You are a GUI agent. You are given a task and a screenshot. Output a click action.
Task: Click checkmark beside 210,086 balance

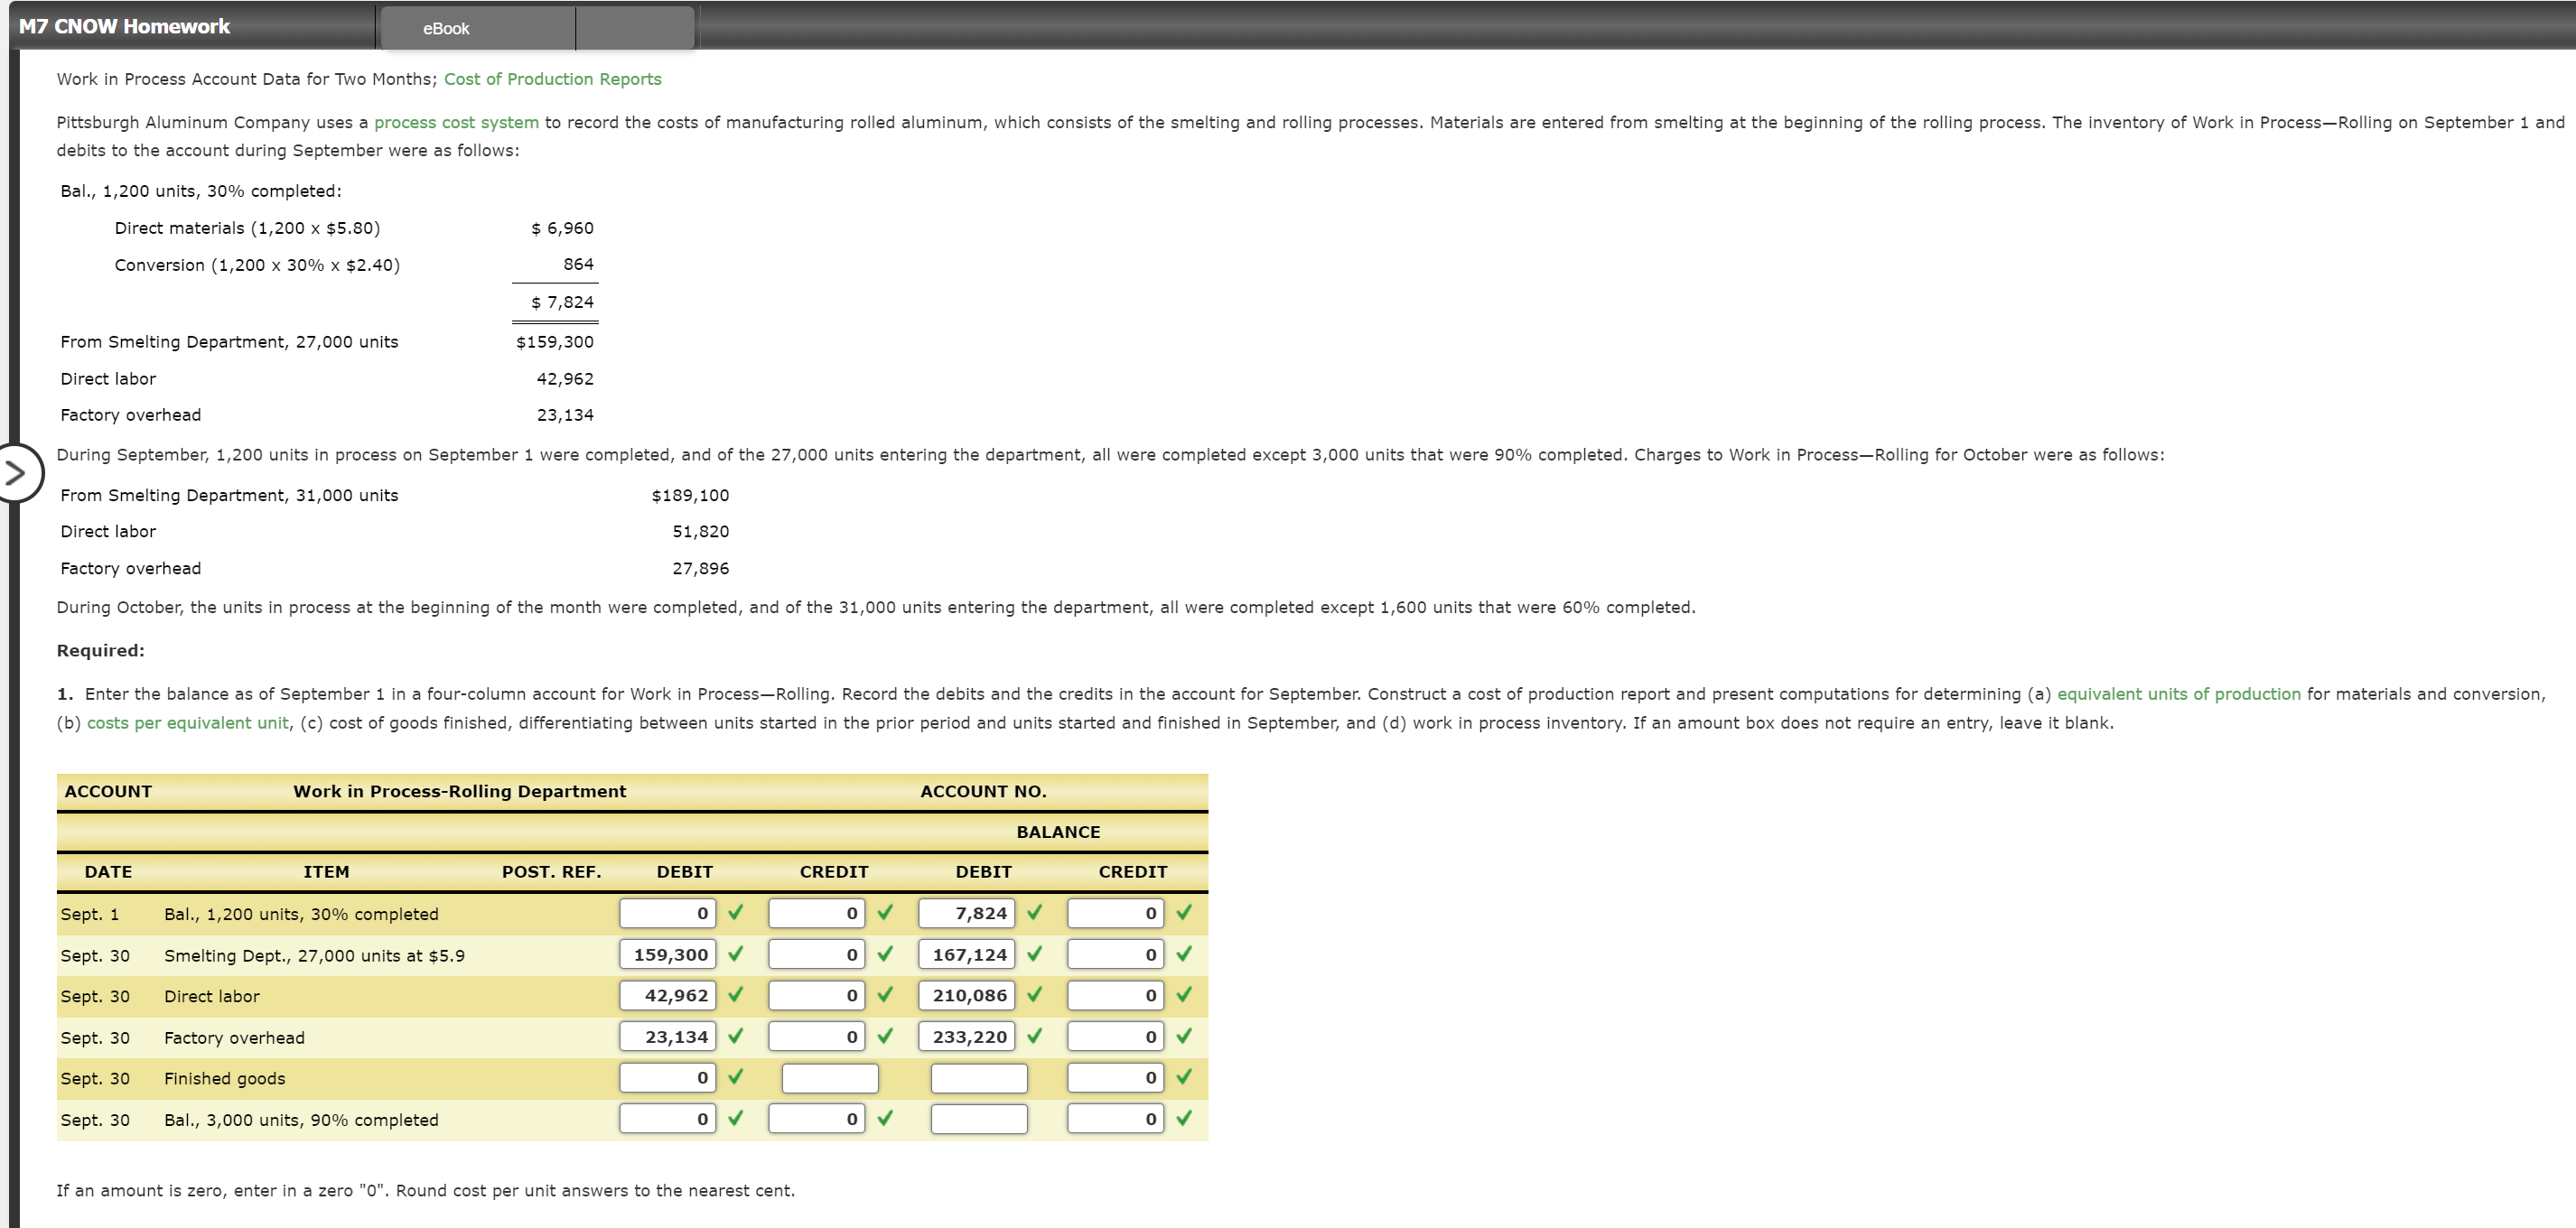pyautogui.click(x=1034, y=996)
